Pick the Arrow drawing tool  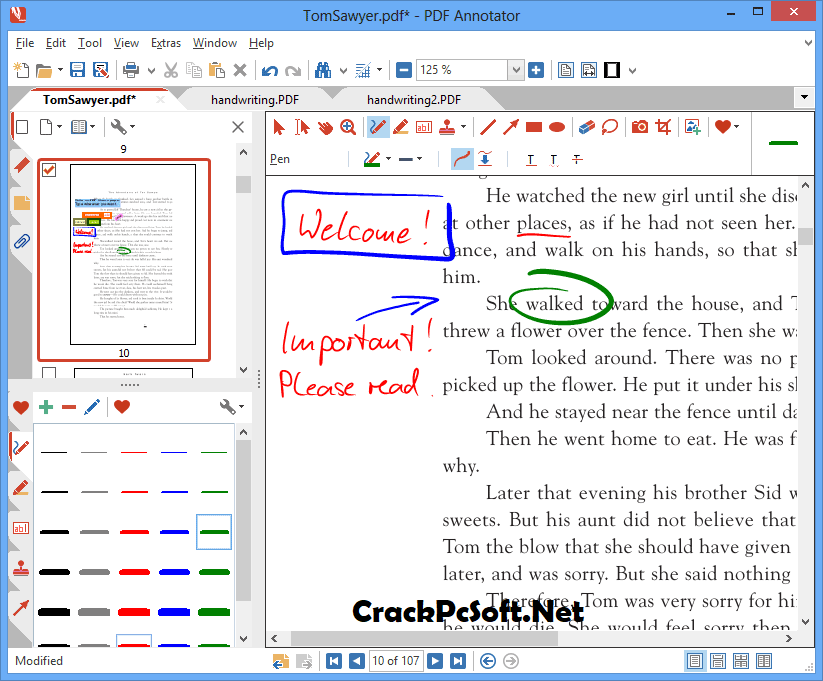pos(511,127)
